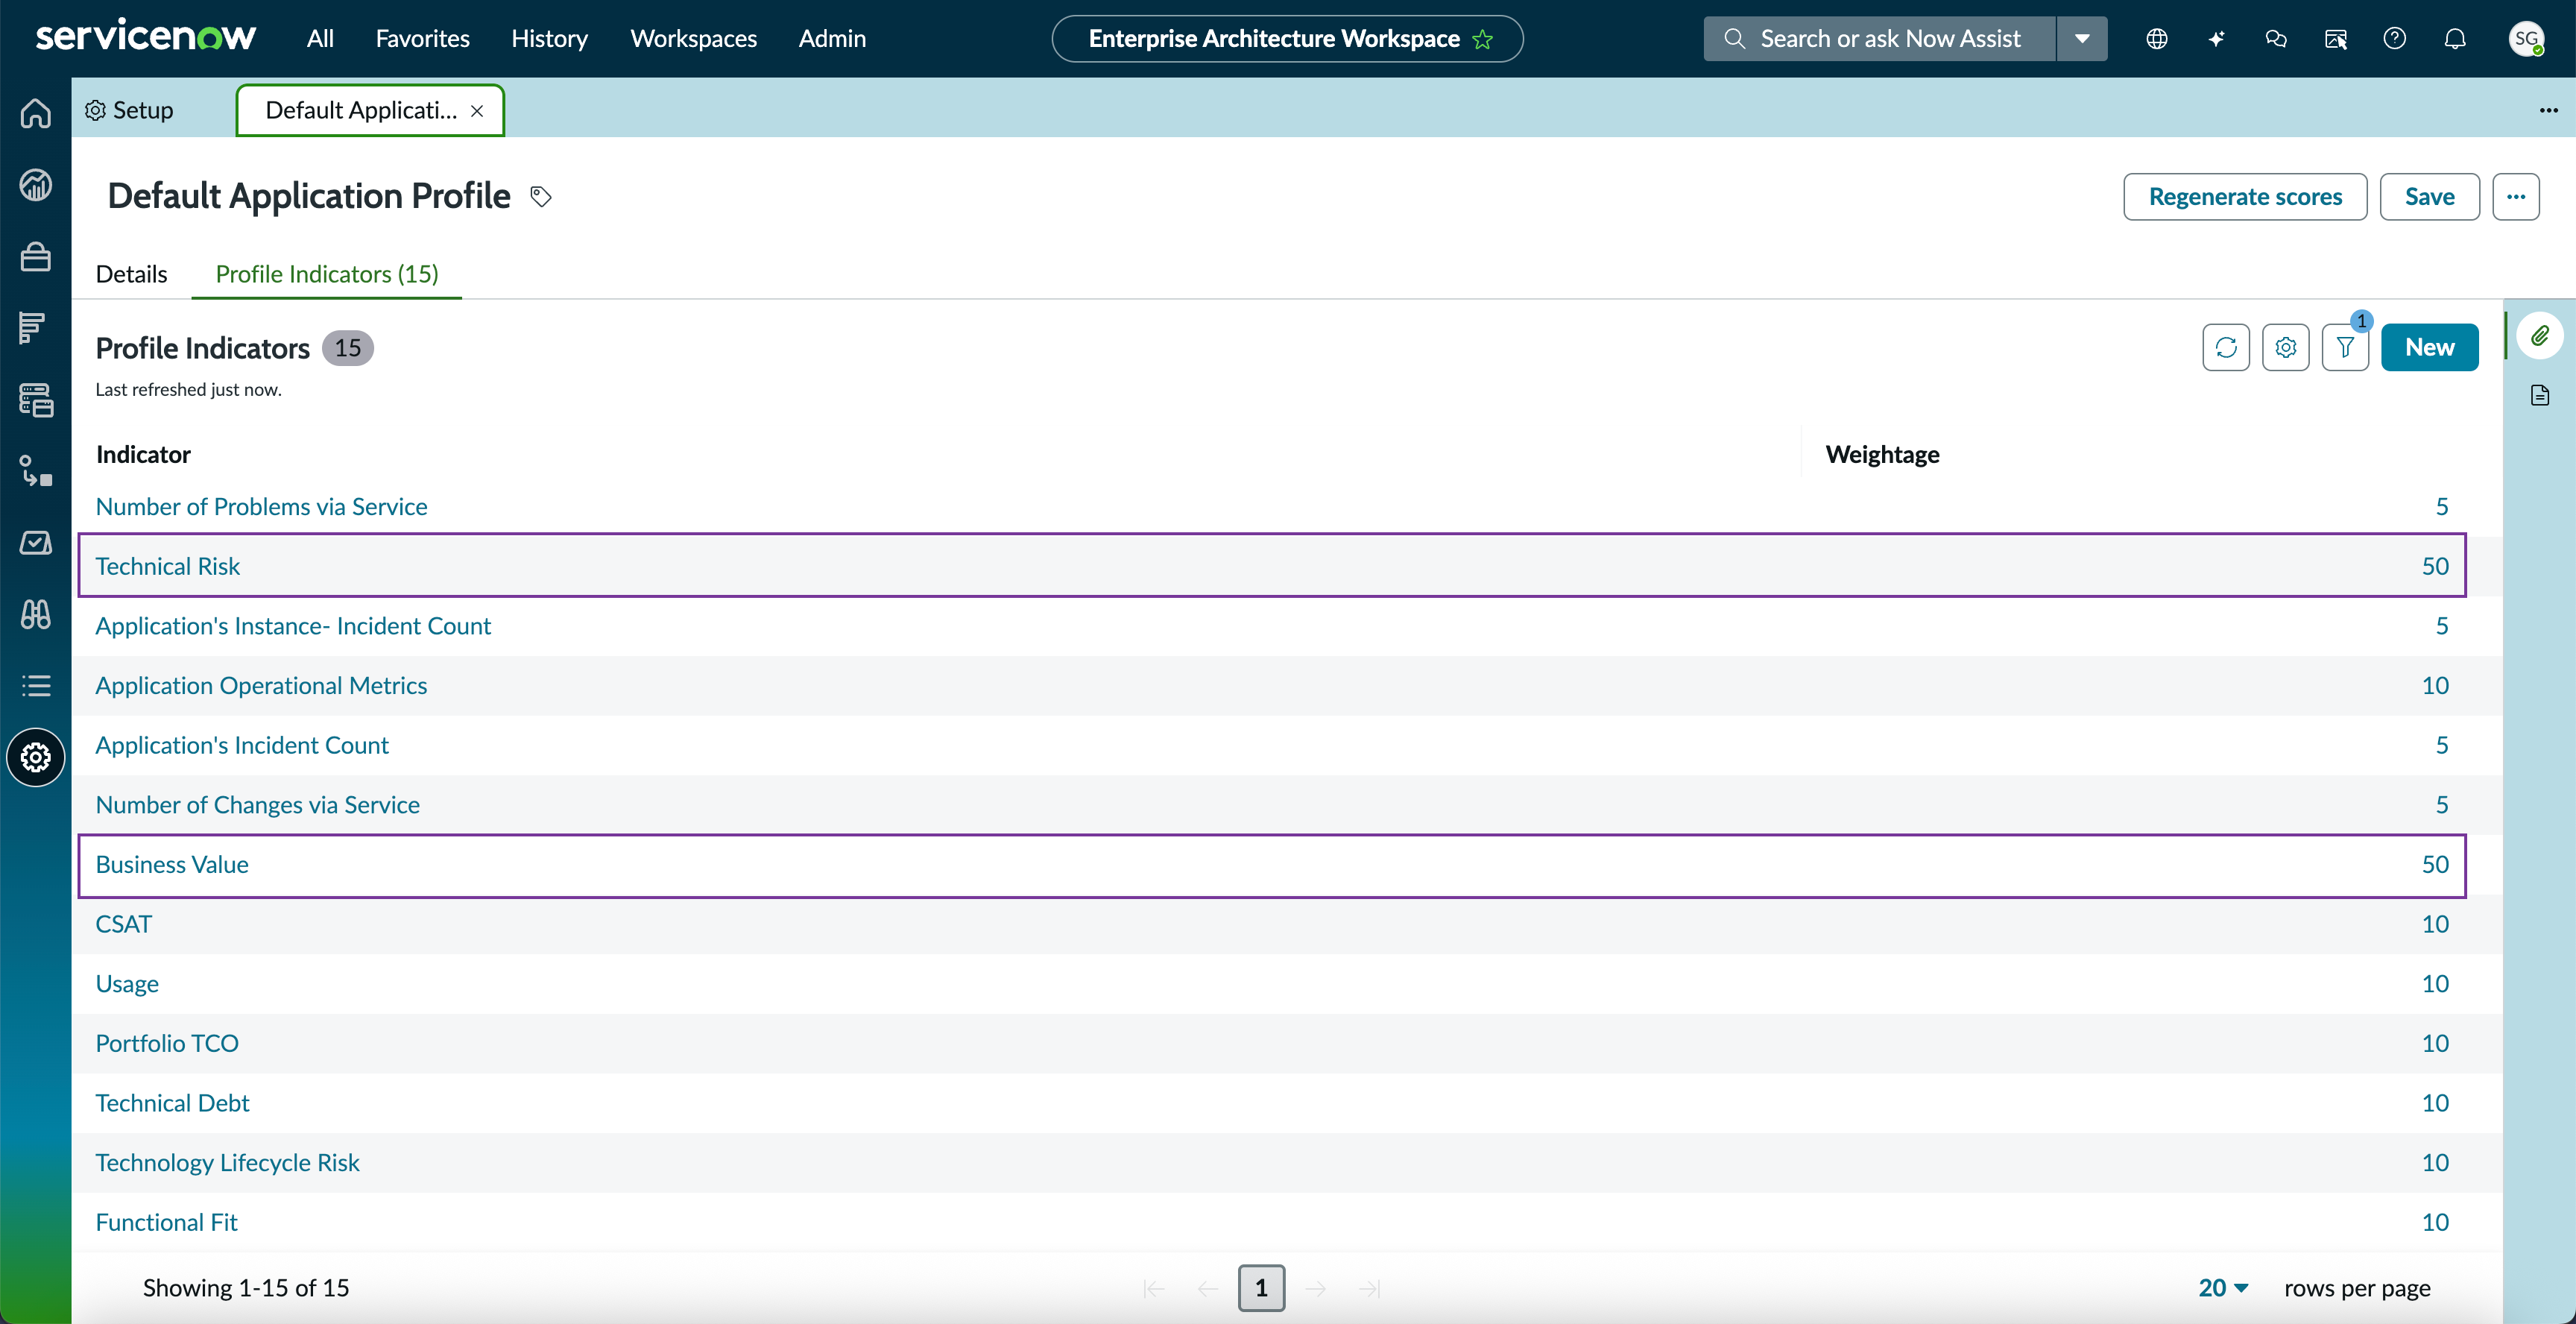Viewport: 2576px width, 1324px height.
Task: Click the Search or ask Now Assist field
Action: (1880, 39)
